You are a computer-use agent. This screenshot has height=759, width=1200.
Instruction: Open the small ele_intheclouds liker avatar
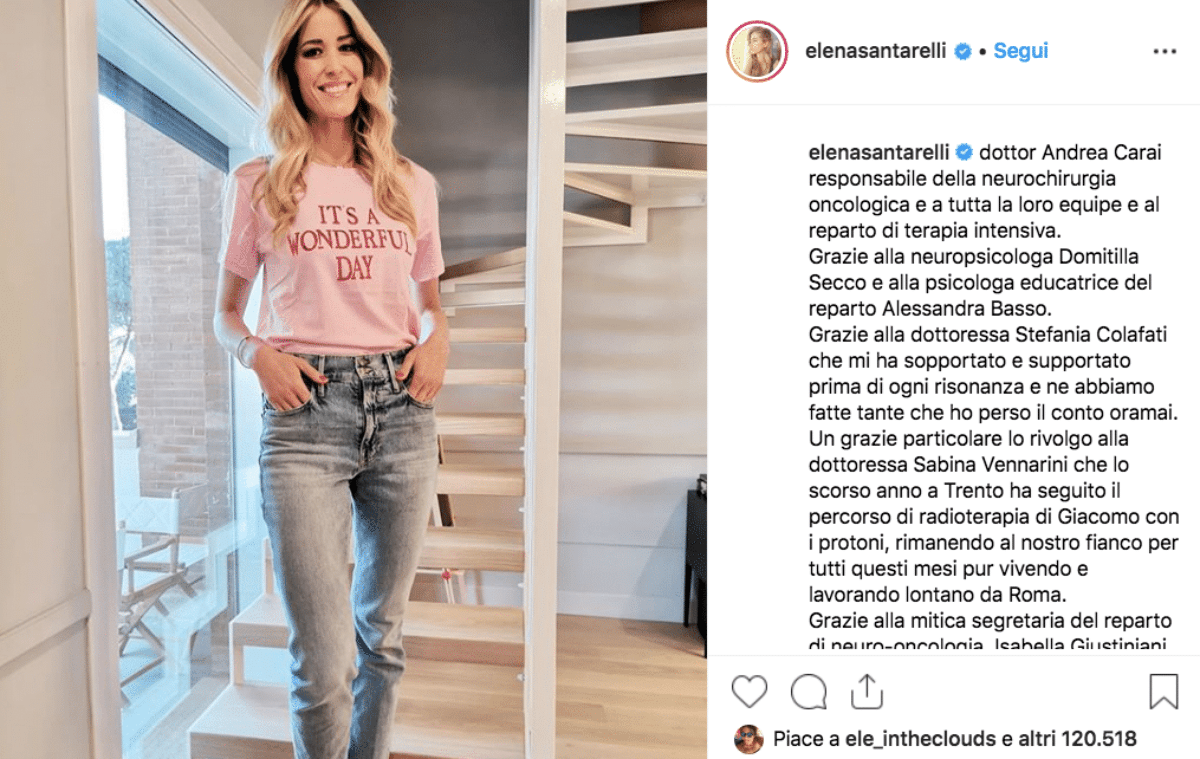click(748, 740)
